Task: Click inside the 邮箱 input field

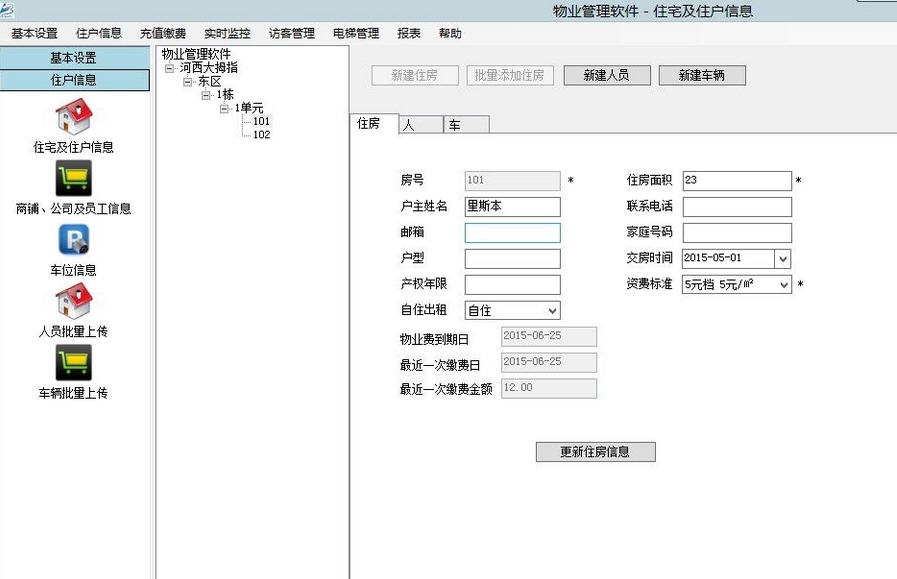Action: pos(510,232)
